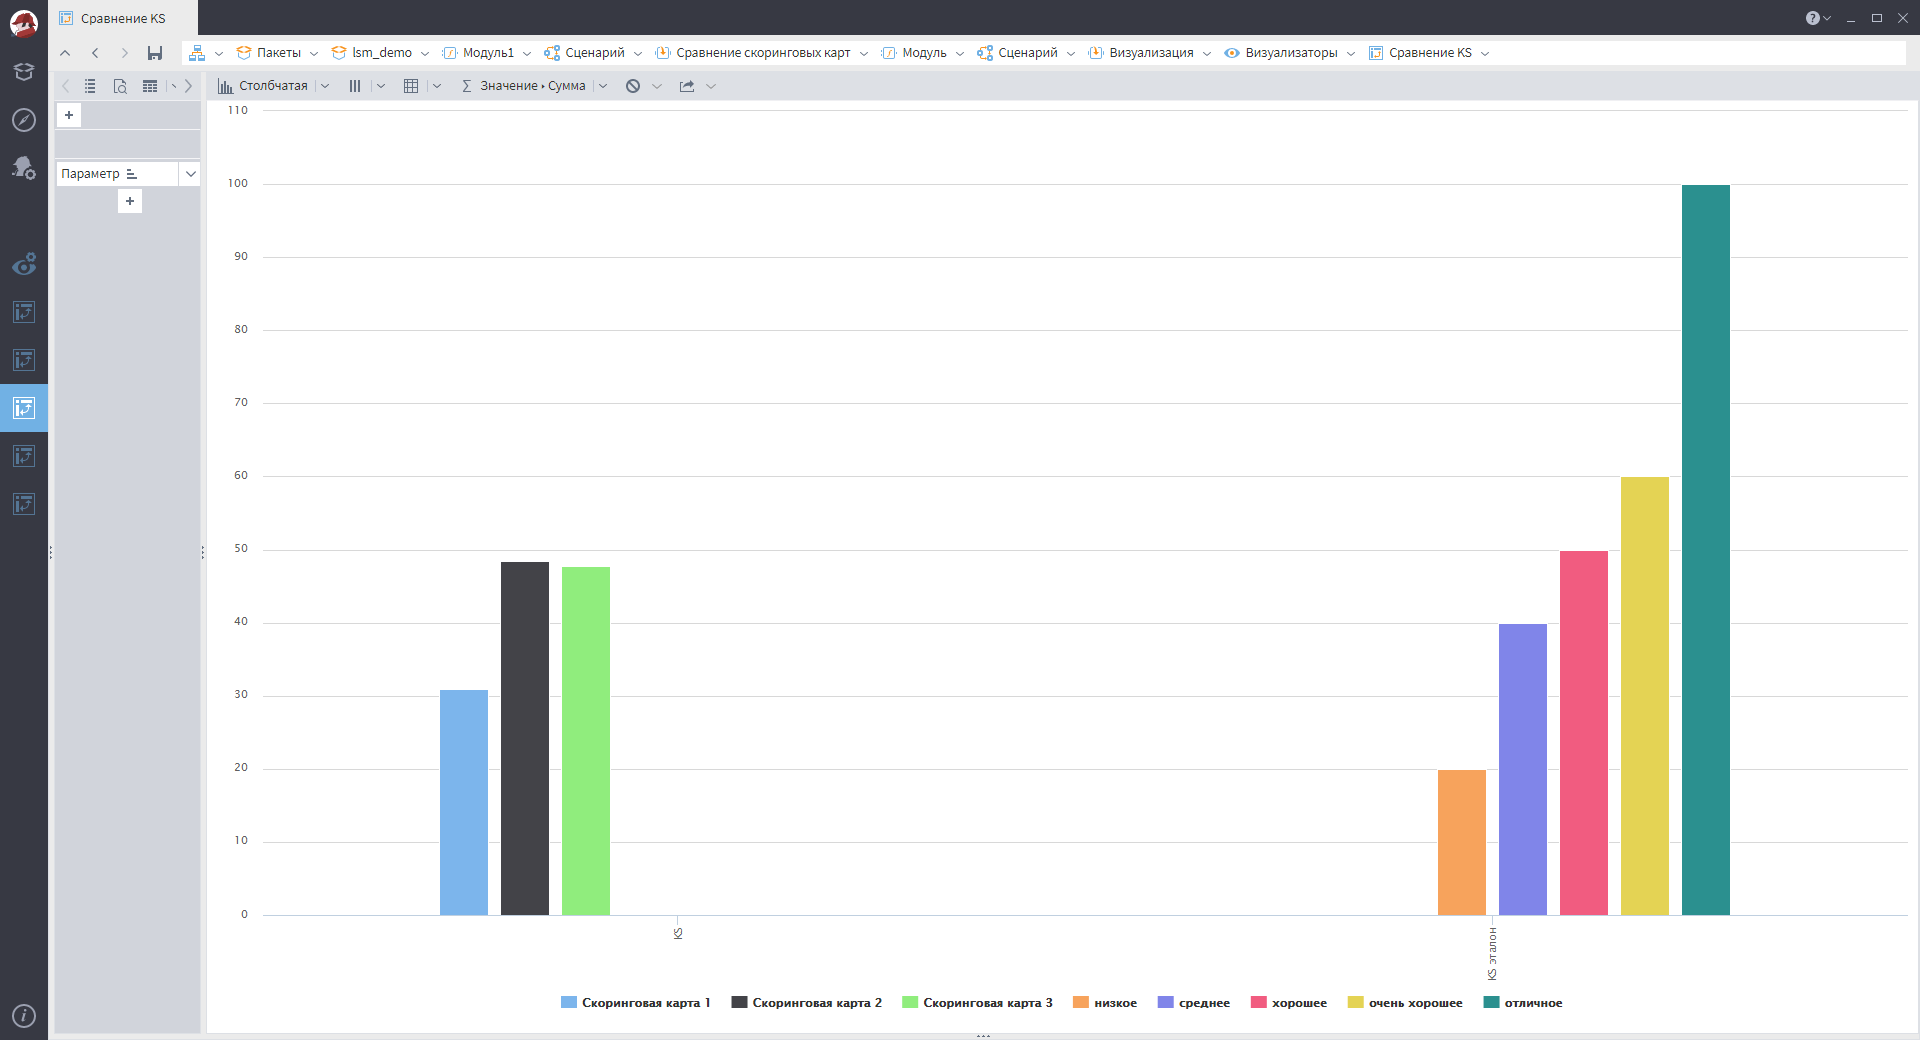Click the three vertical bars series icon
1920x1040 pixels.
[355, 86]
